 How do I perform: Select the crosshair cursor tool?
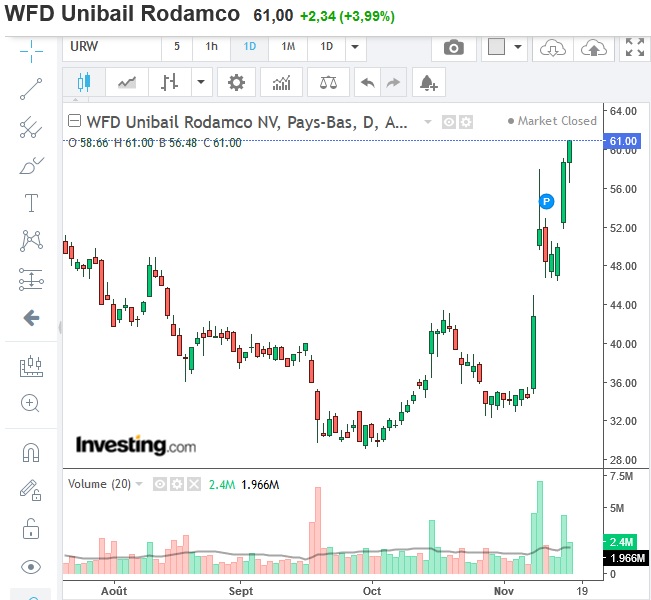click(x=31, y=51)
